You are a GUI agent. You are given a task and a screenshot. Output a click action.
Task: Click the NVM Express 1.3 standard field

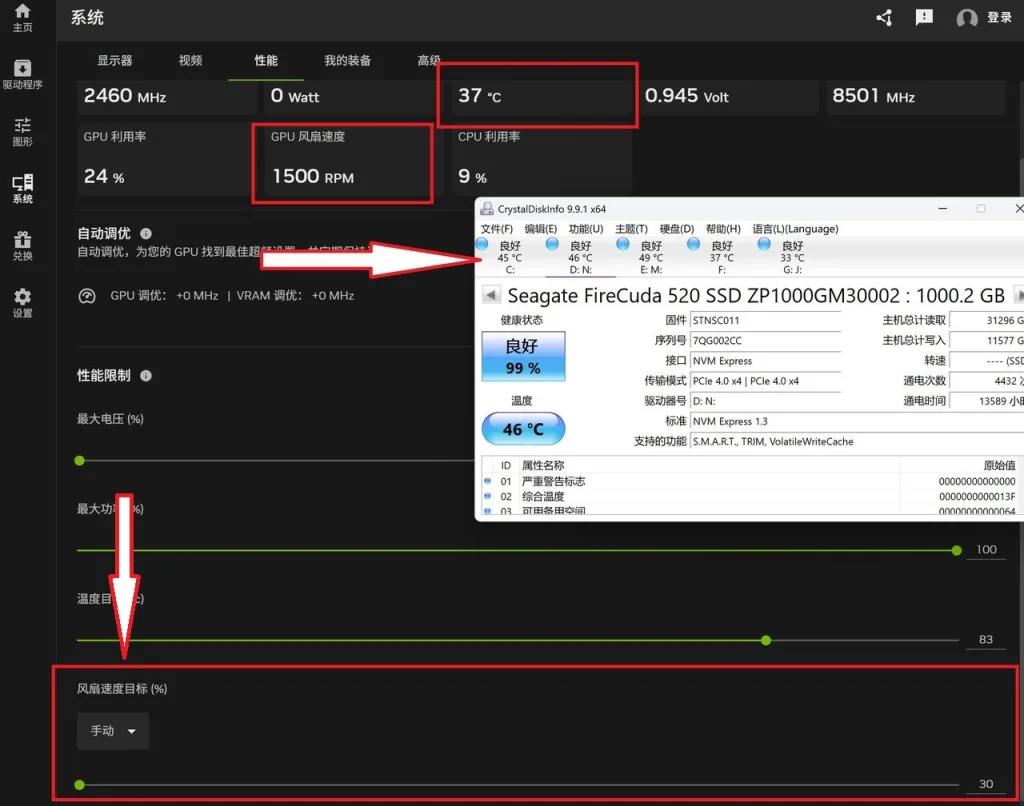pos(857,421)
